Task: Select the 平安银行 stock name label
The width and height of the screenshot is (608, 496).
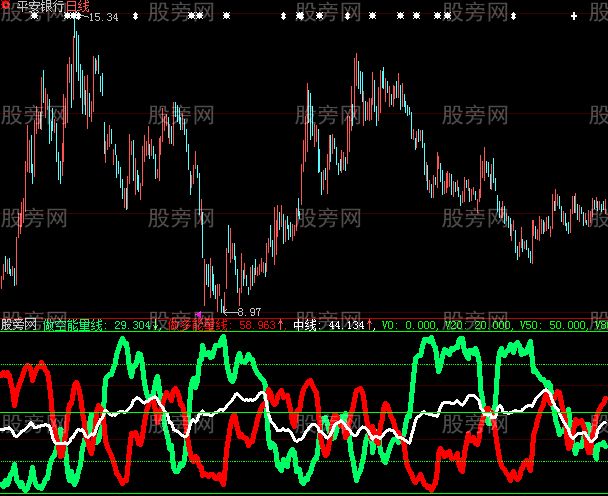Action: [38, 6]
